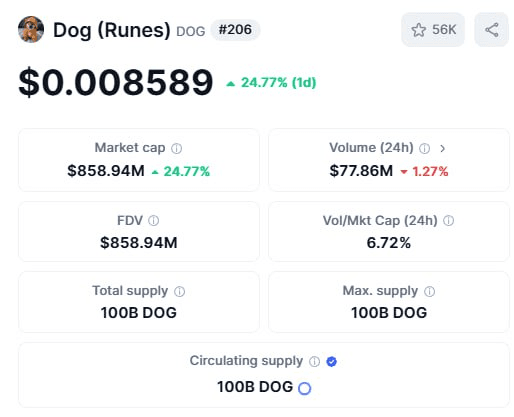Select the FDV $858.94M card

click(x=139, y=232)
